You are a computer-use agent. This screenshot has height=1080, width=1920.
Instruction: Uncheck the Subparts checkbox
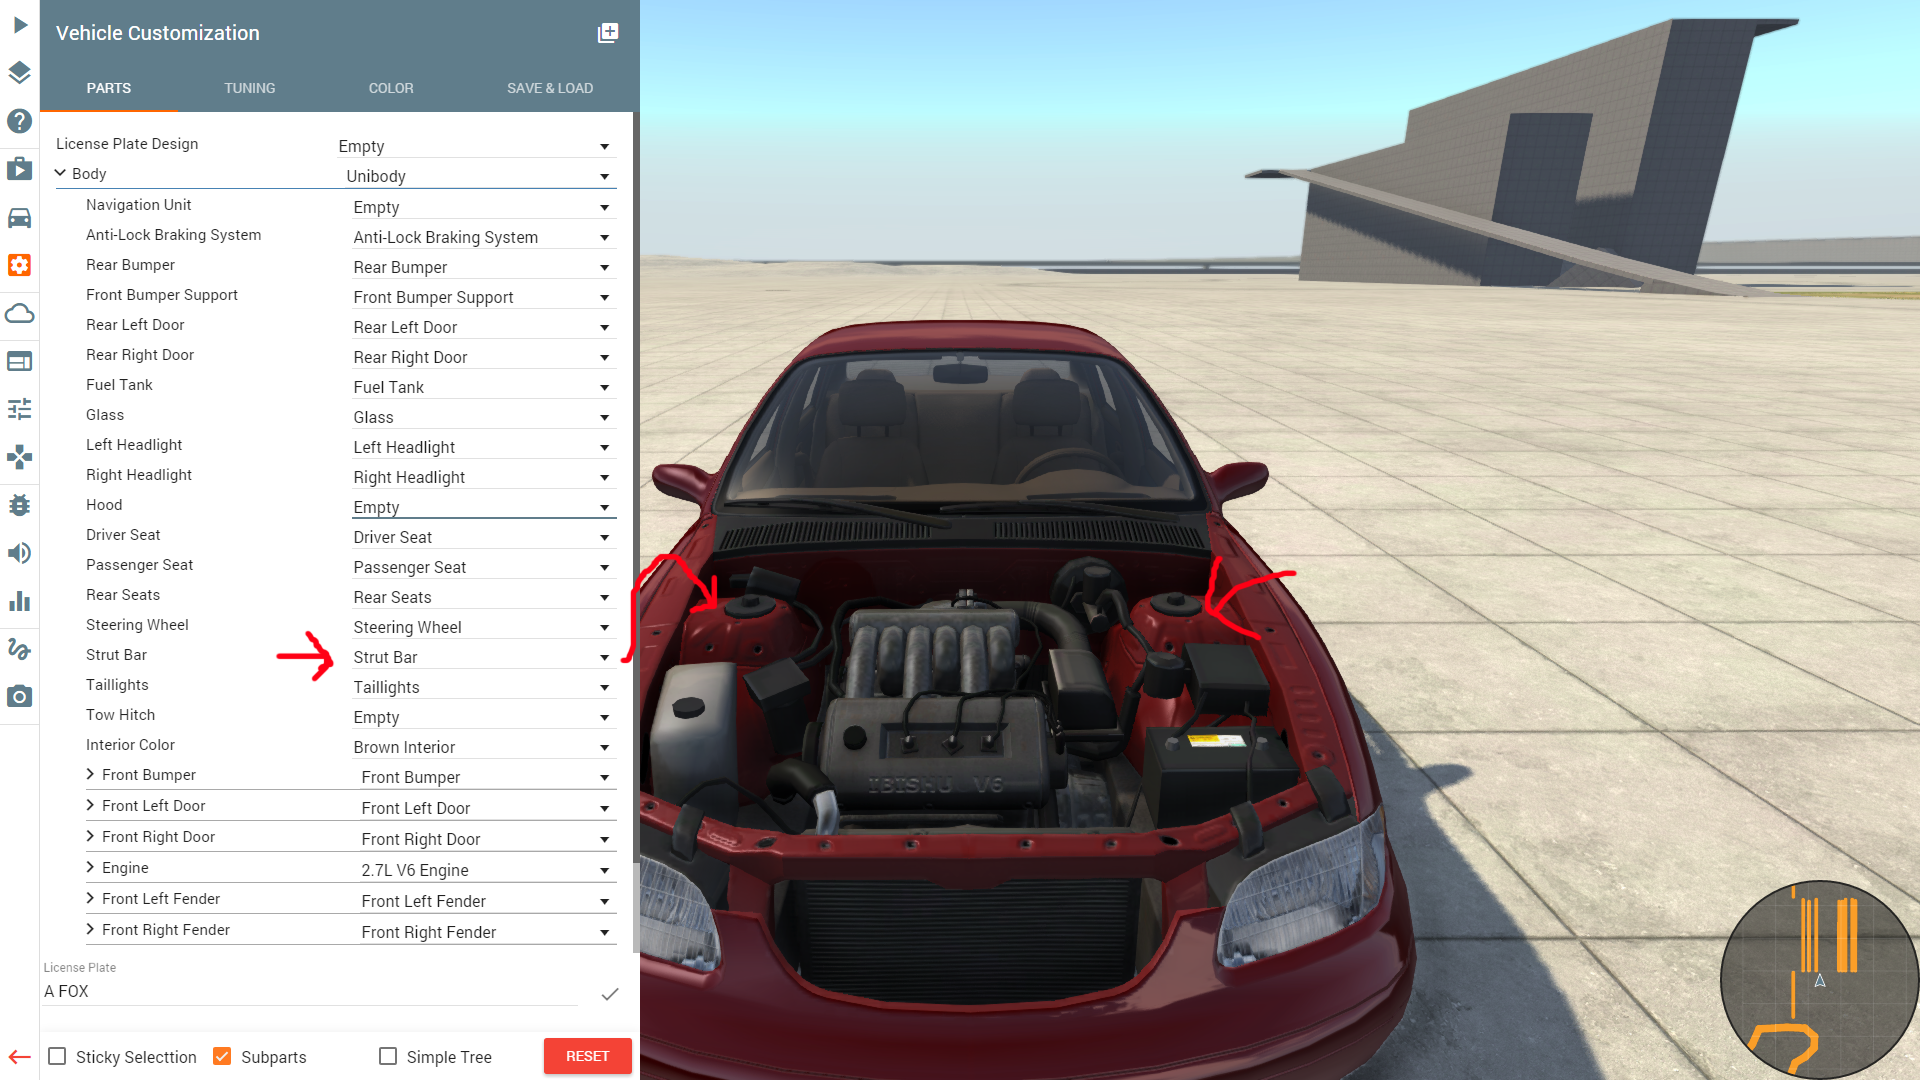[222, 1056]
